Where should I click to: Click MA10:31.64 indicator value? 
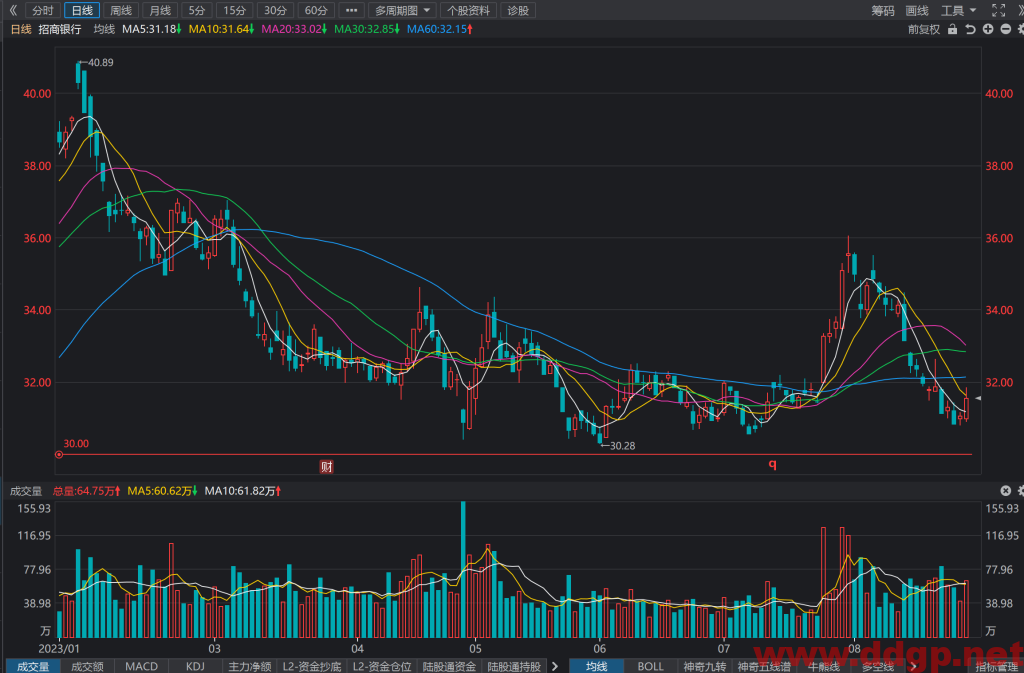click(221, 29)
